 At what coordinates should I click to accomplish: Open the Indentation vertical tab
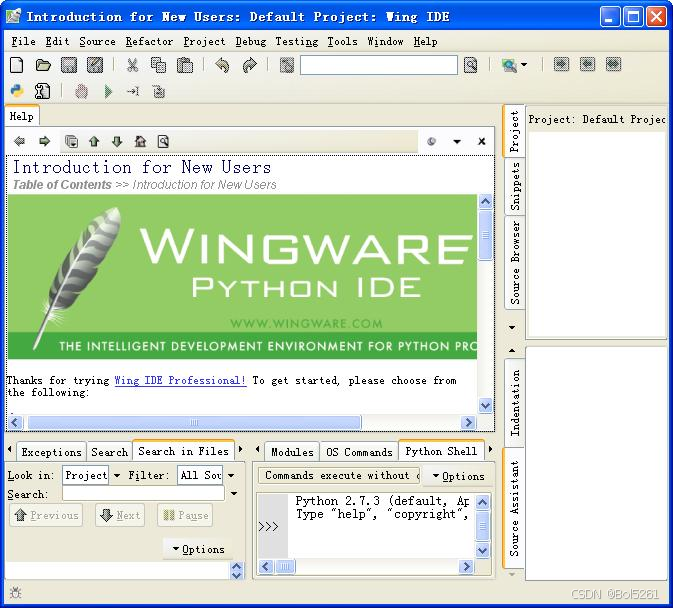pyautogui.click(x=515, y=403)
